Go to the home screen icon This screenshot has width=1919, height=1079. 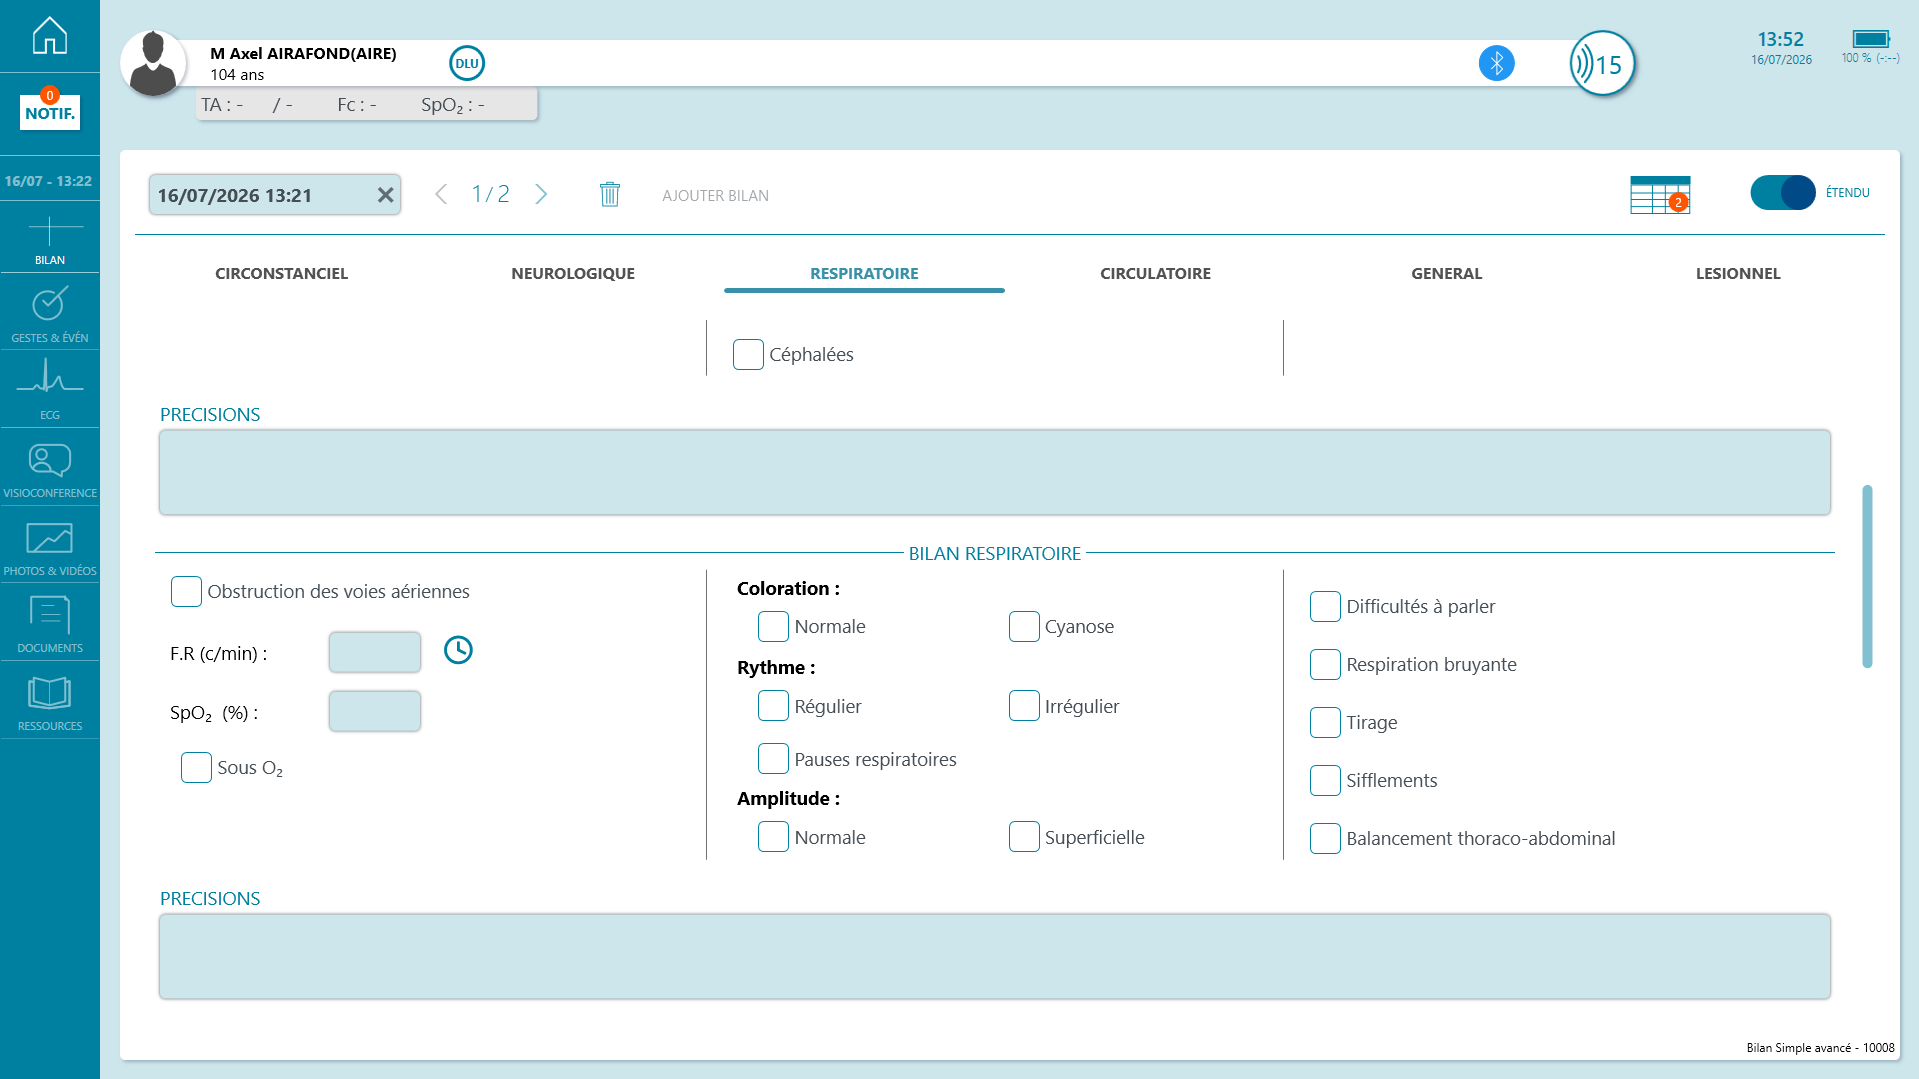(50, 36)
